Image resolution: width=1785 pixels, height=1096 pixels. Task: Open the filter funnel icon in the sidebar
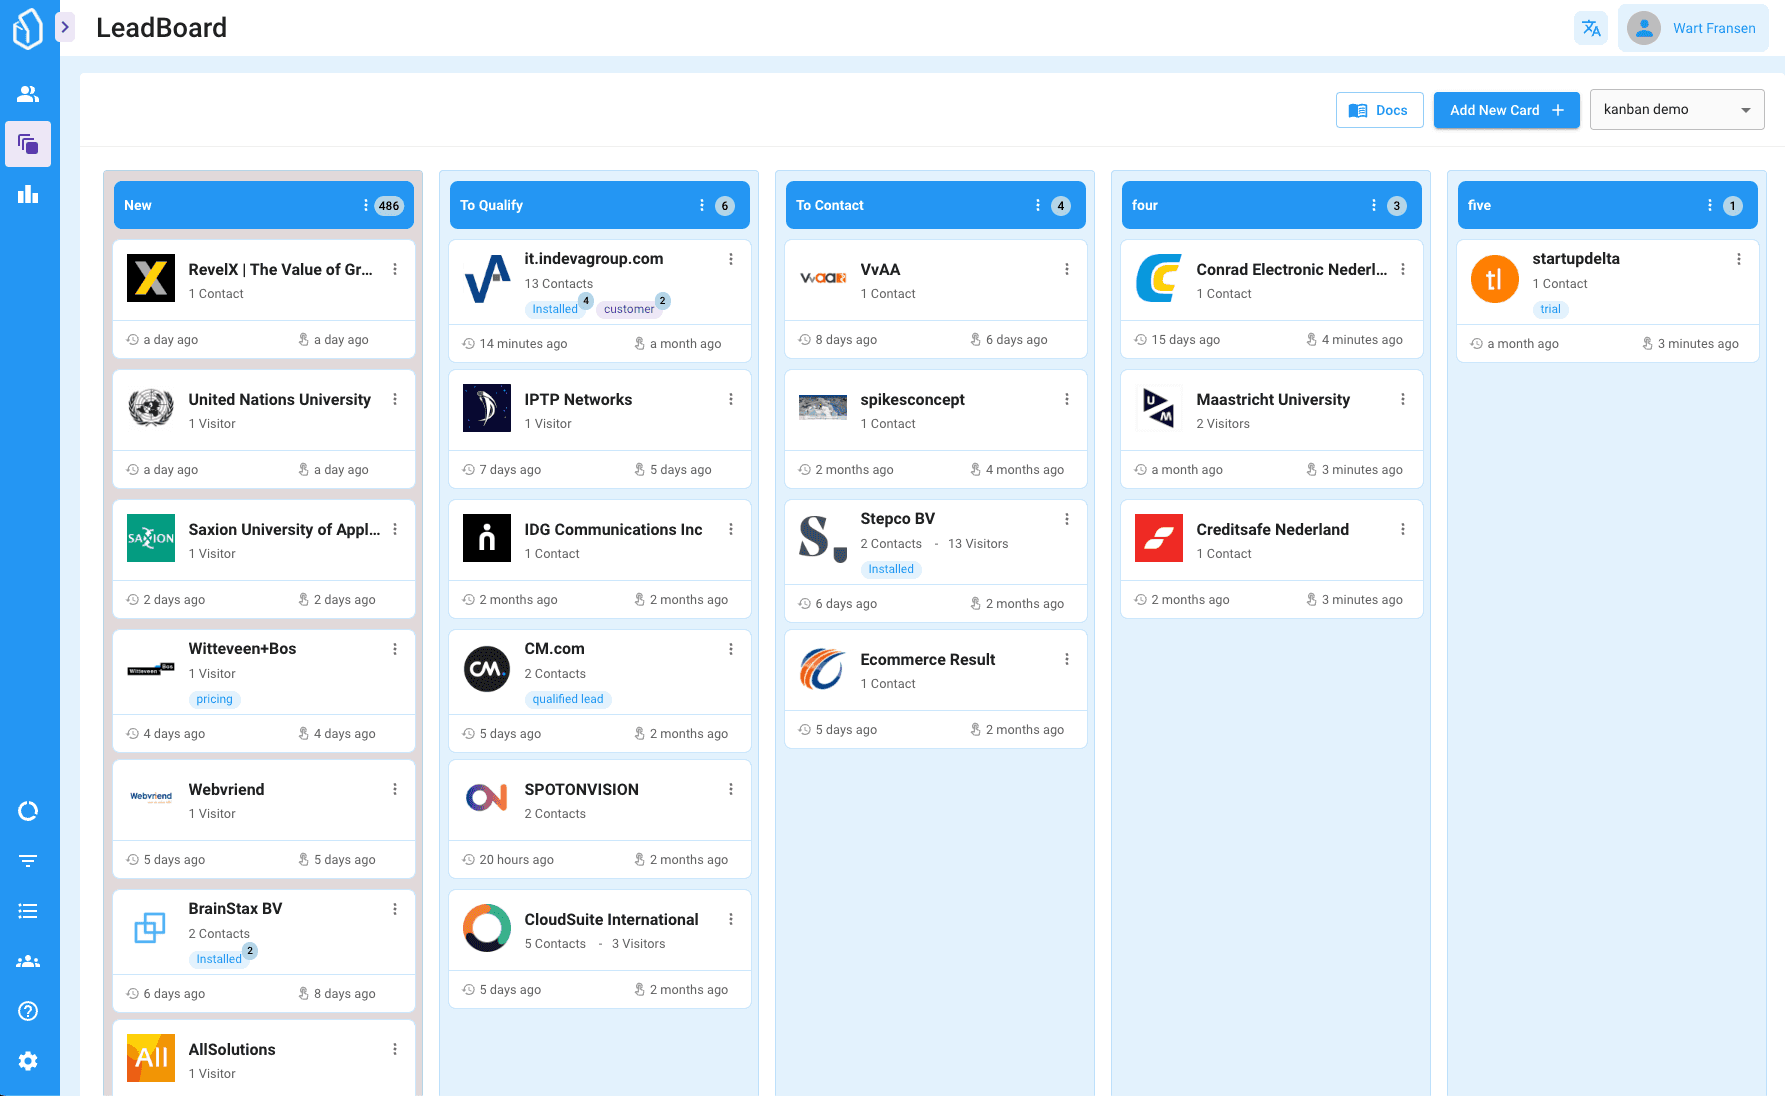[x=28, y=860]
